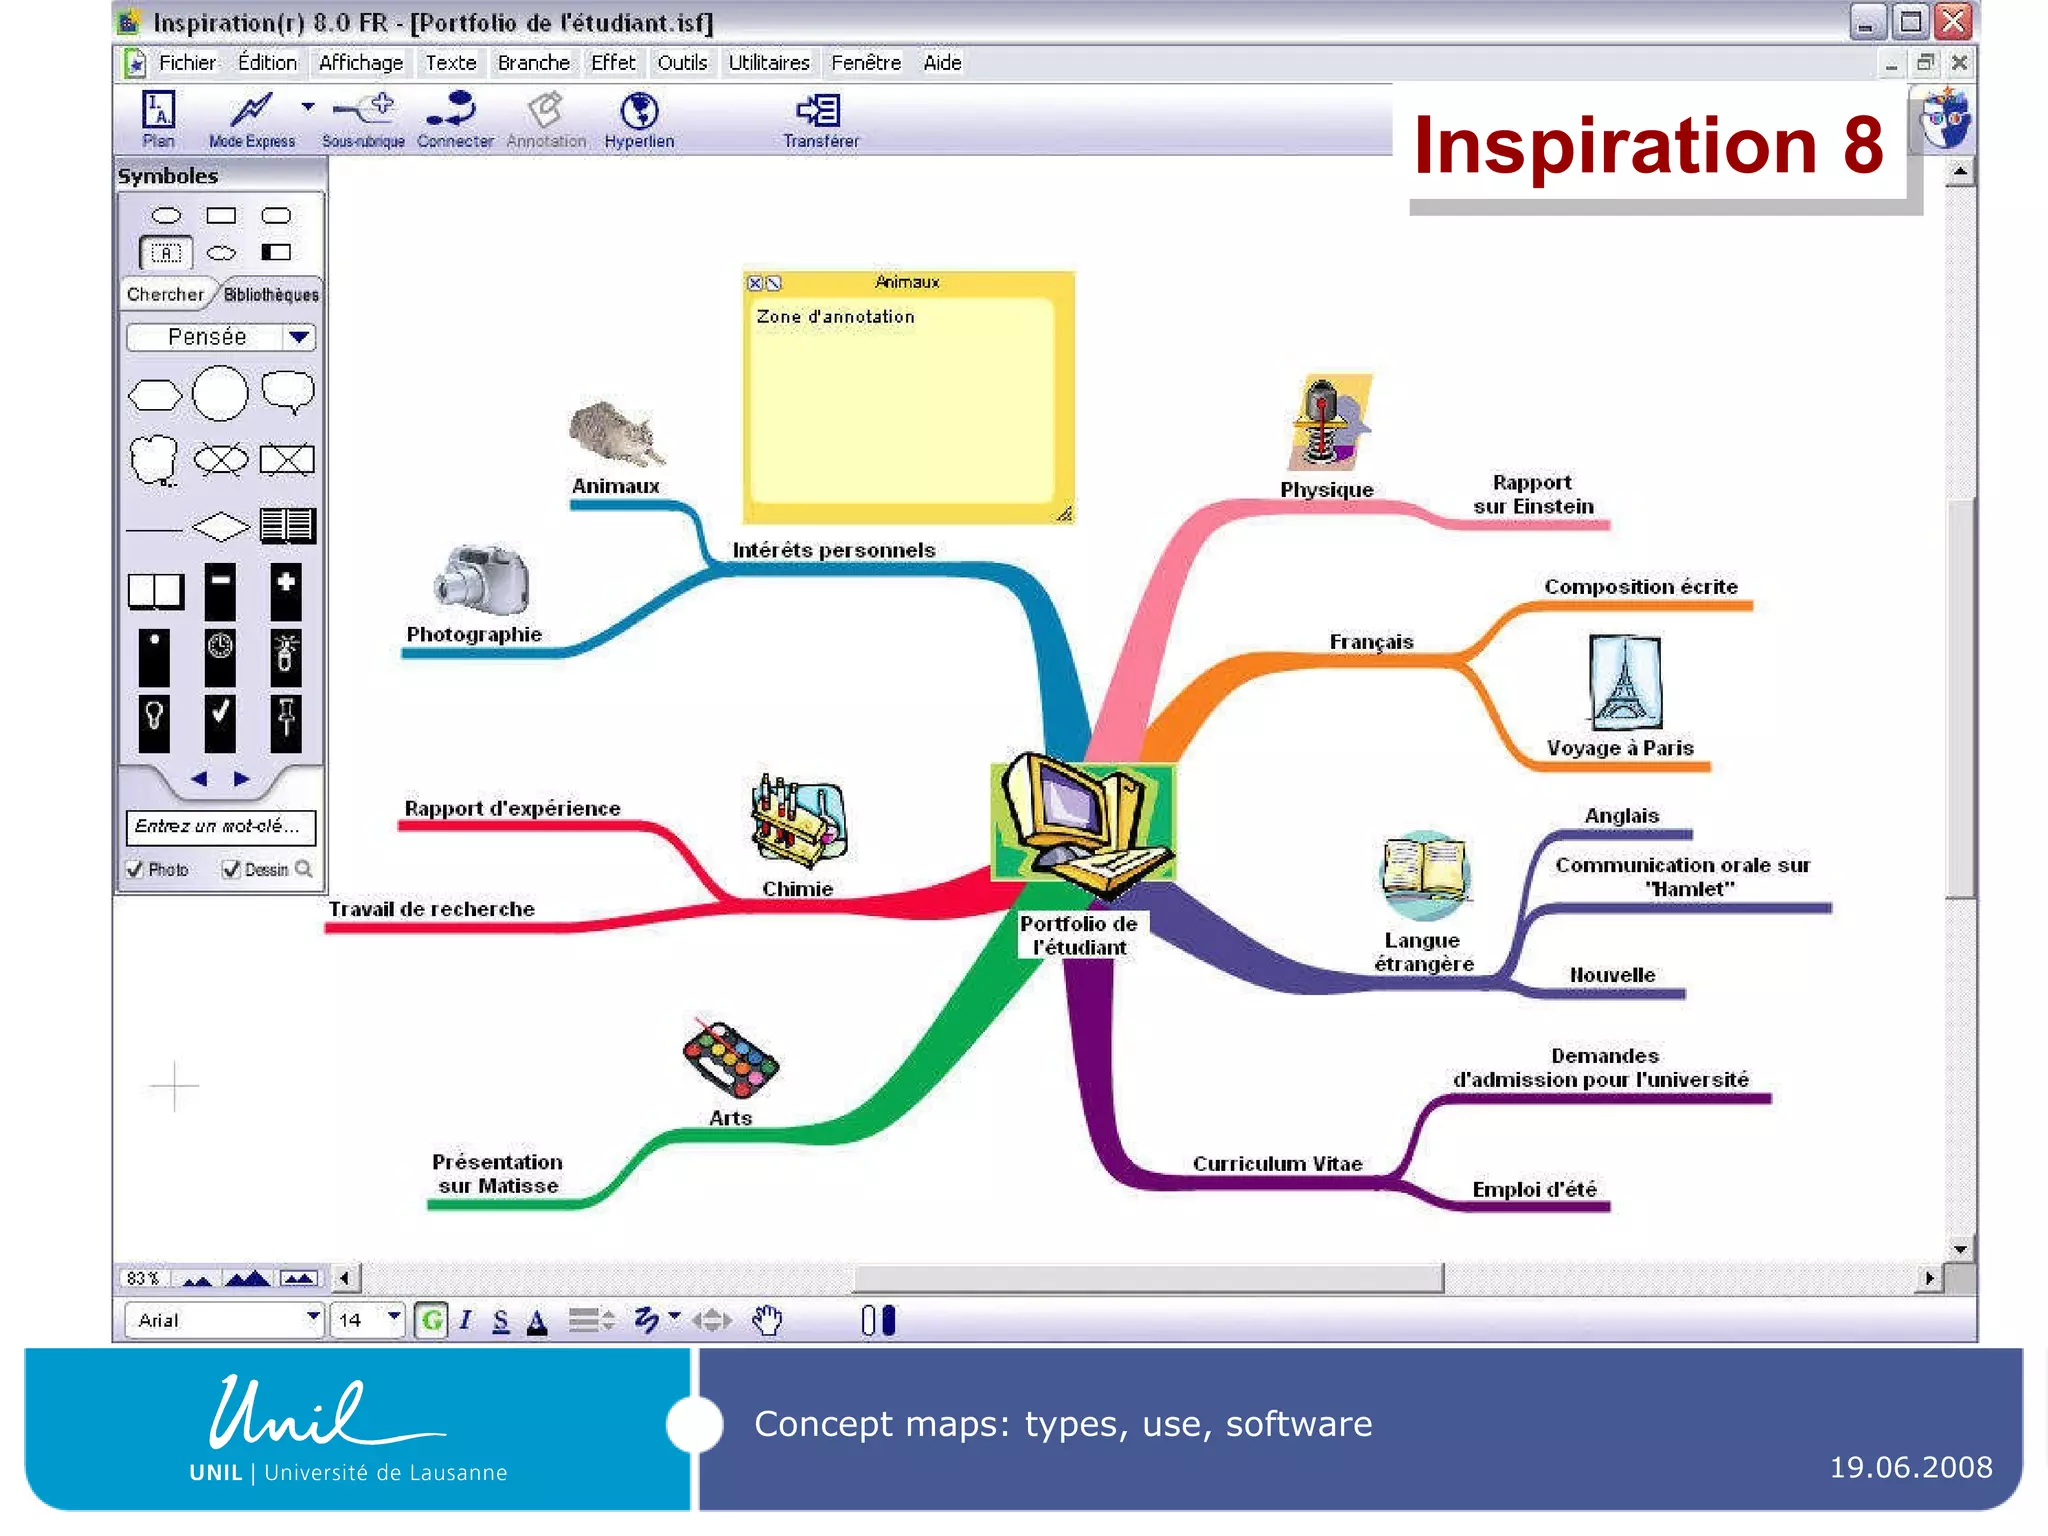This screenshot has width=2048, height=1536.
Task: Choose the oval basic symbol shape
Action: 166,215
